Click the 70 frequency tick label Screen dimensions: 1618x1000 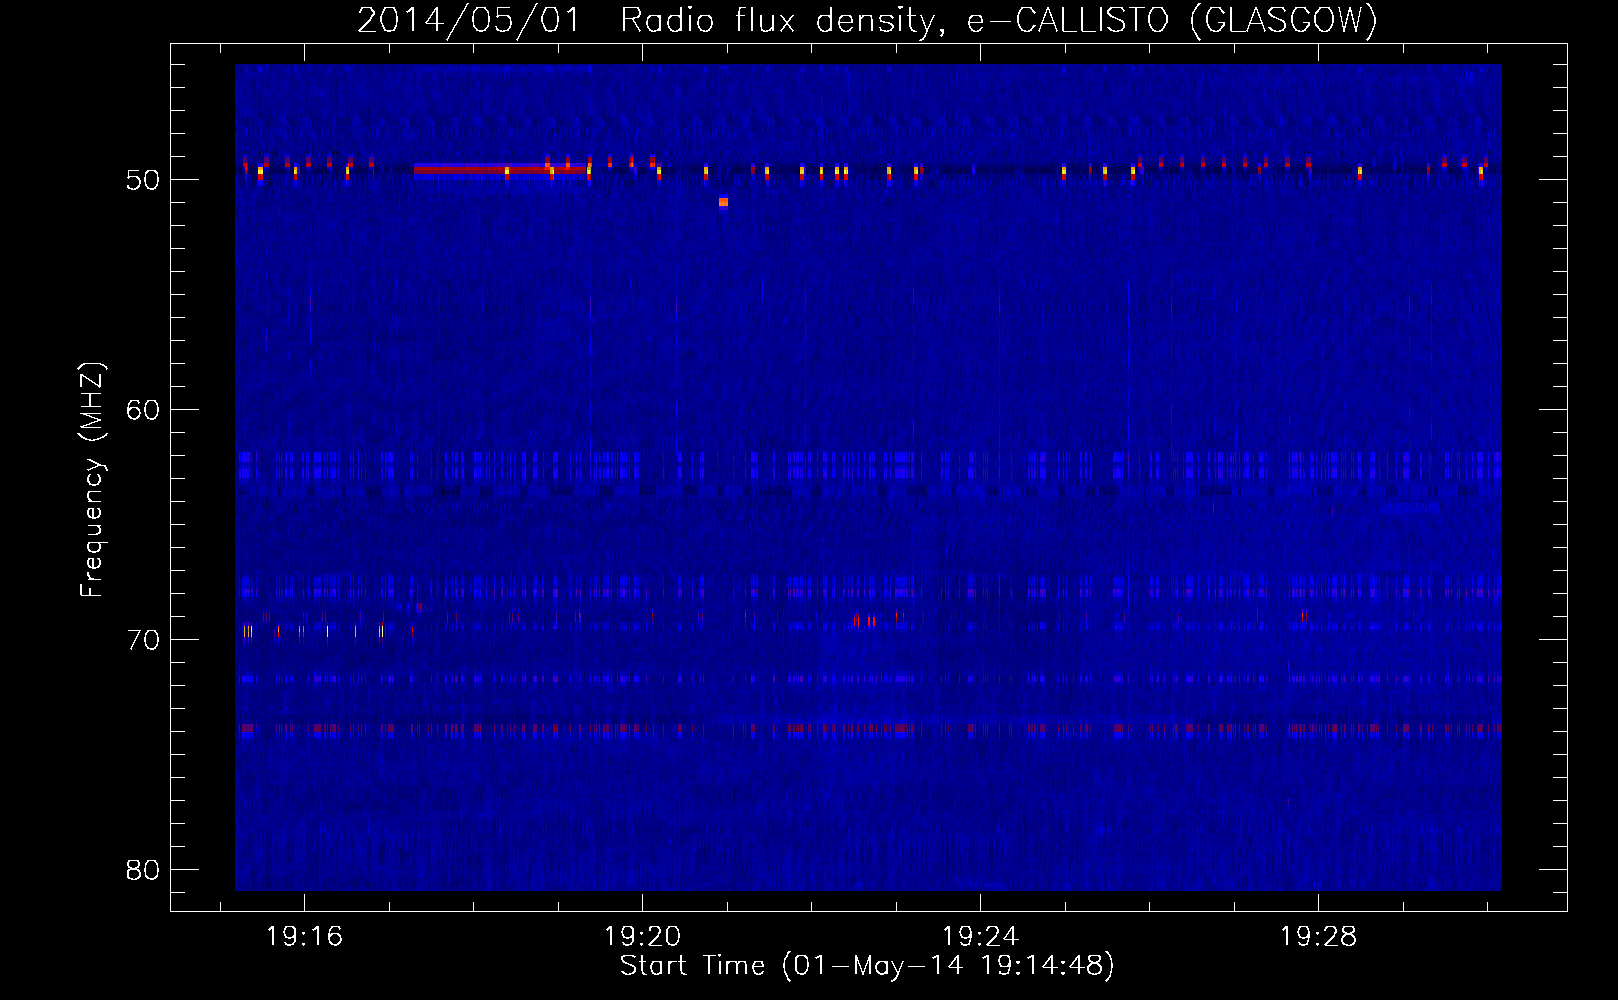click(x=143, y=640)
